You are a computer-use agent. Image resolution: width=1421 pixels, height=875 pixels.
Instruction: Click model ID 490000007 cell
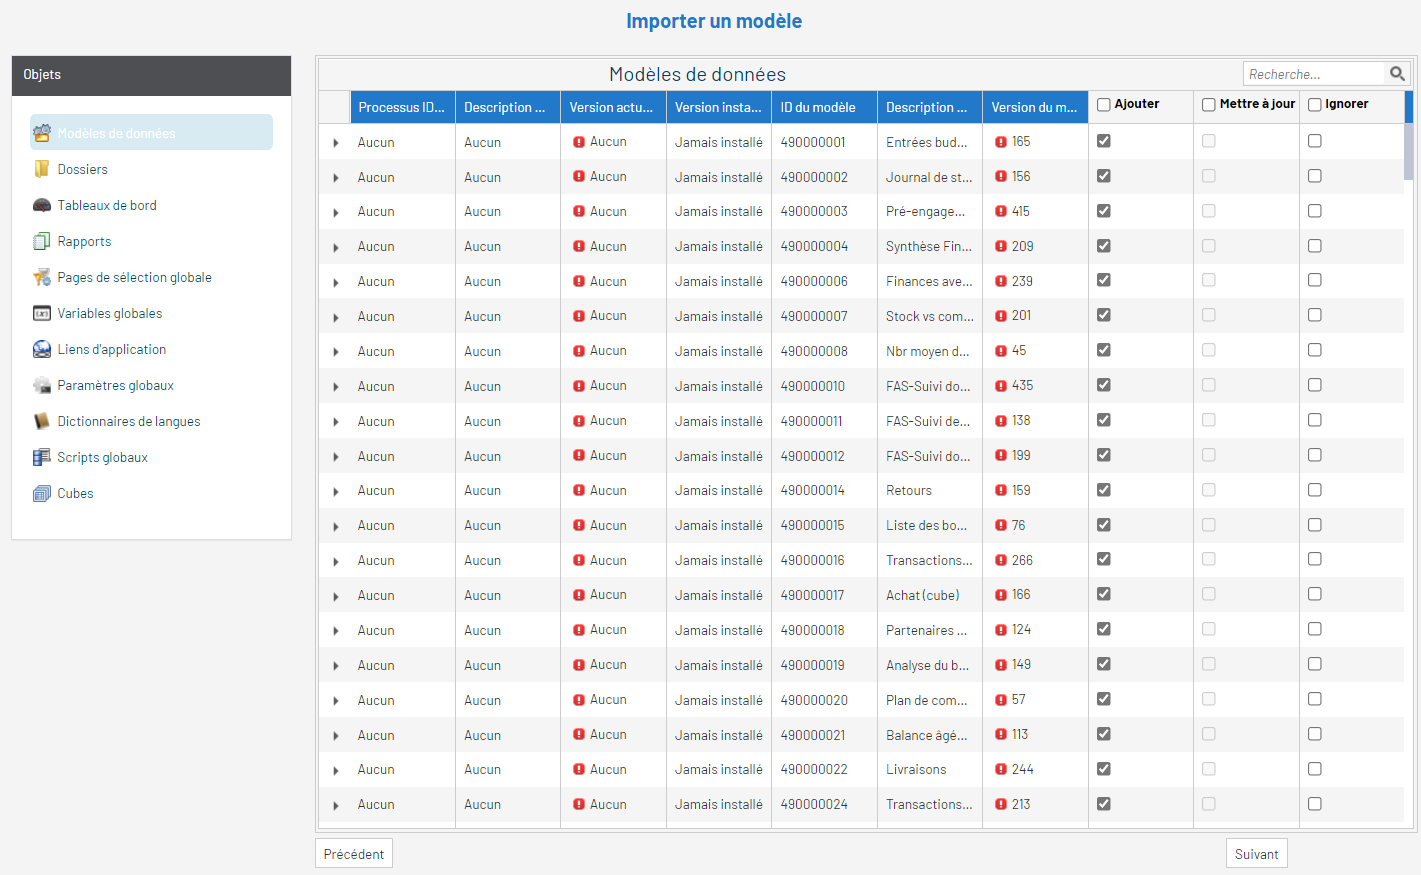click(x=824, y=316)
